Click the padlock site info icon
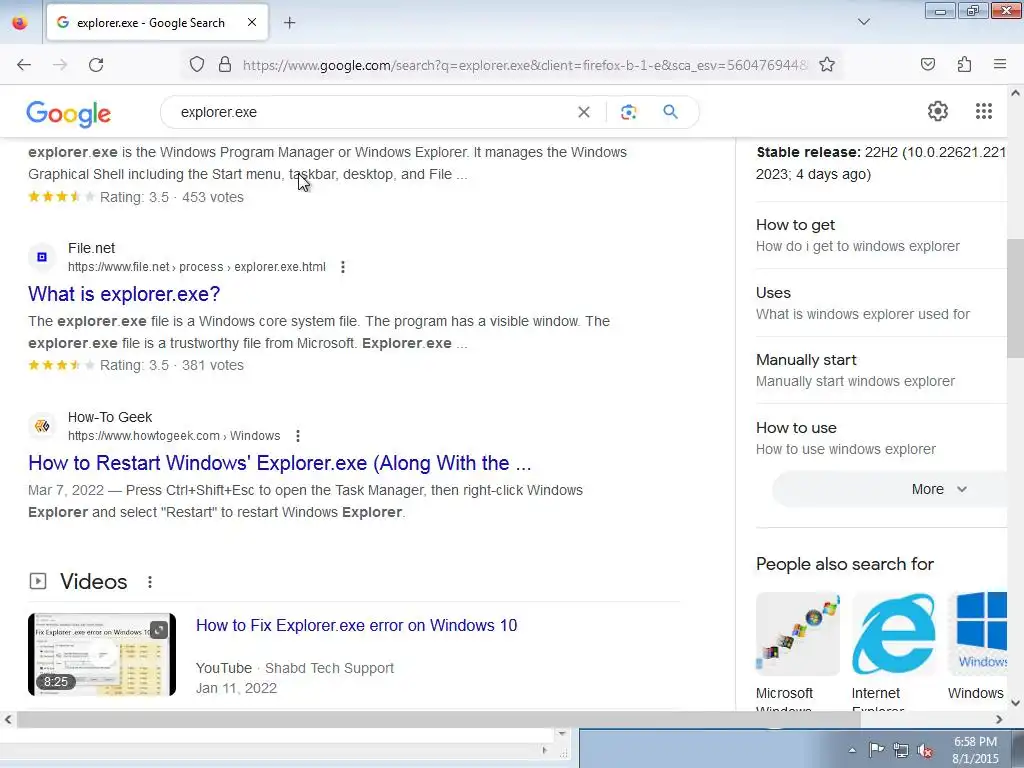 [225, 65]
